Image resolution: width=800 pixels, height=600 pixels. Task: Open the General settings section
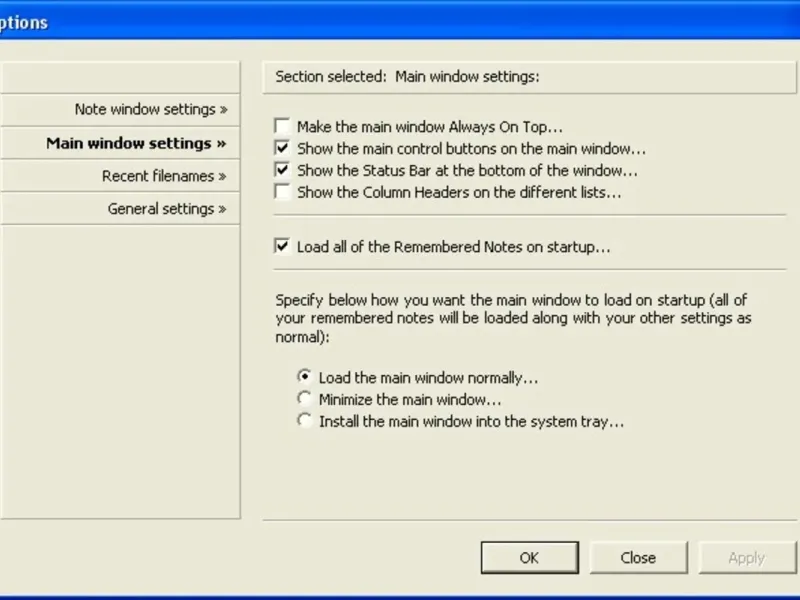166,209
